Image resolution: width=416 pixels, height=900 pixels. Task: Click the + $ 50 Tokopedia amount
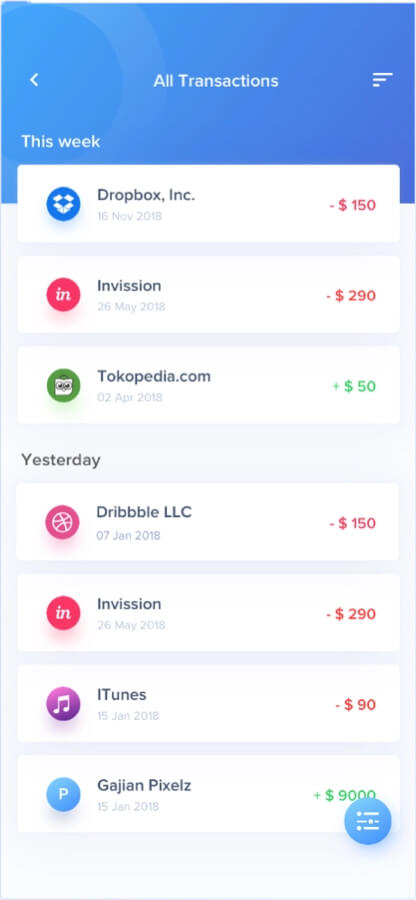pos(354,386)
